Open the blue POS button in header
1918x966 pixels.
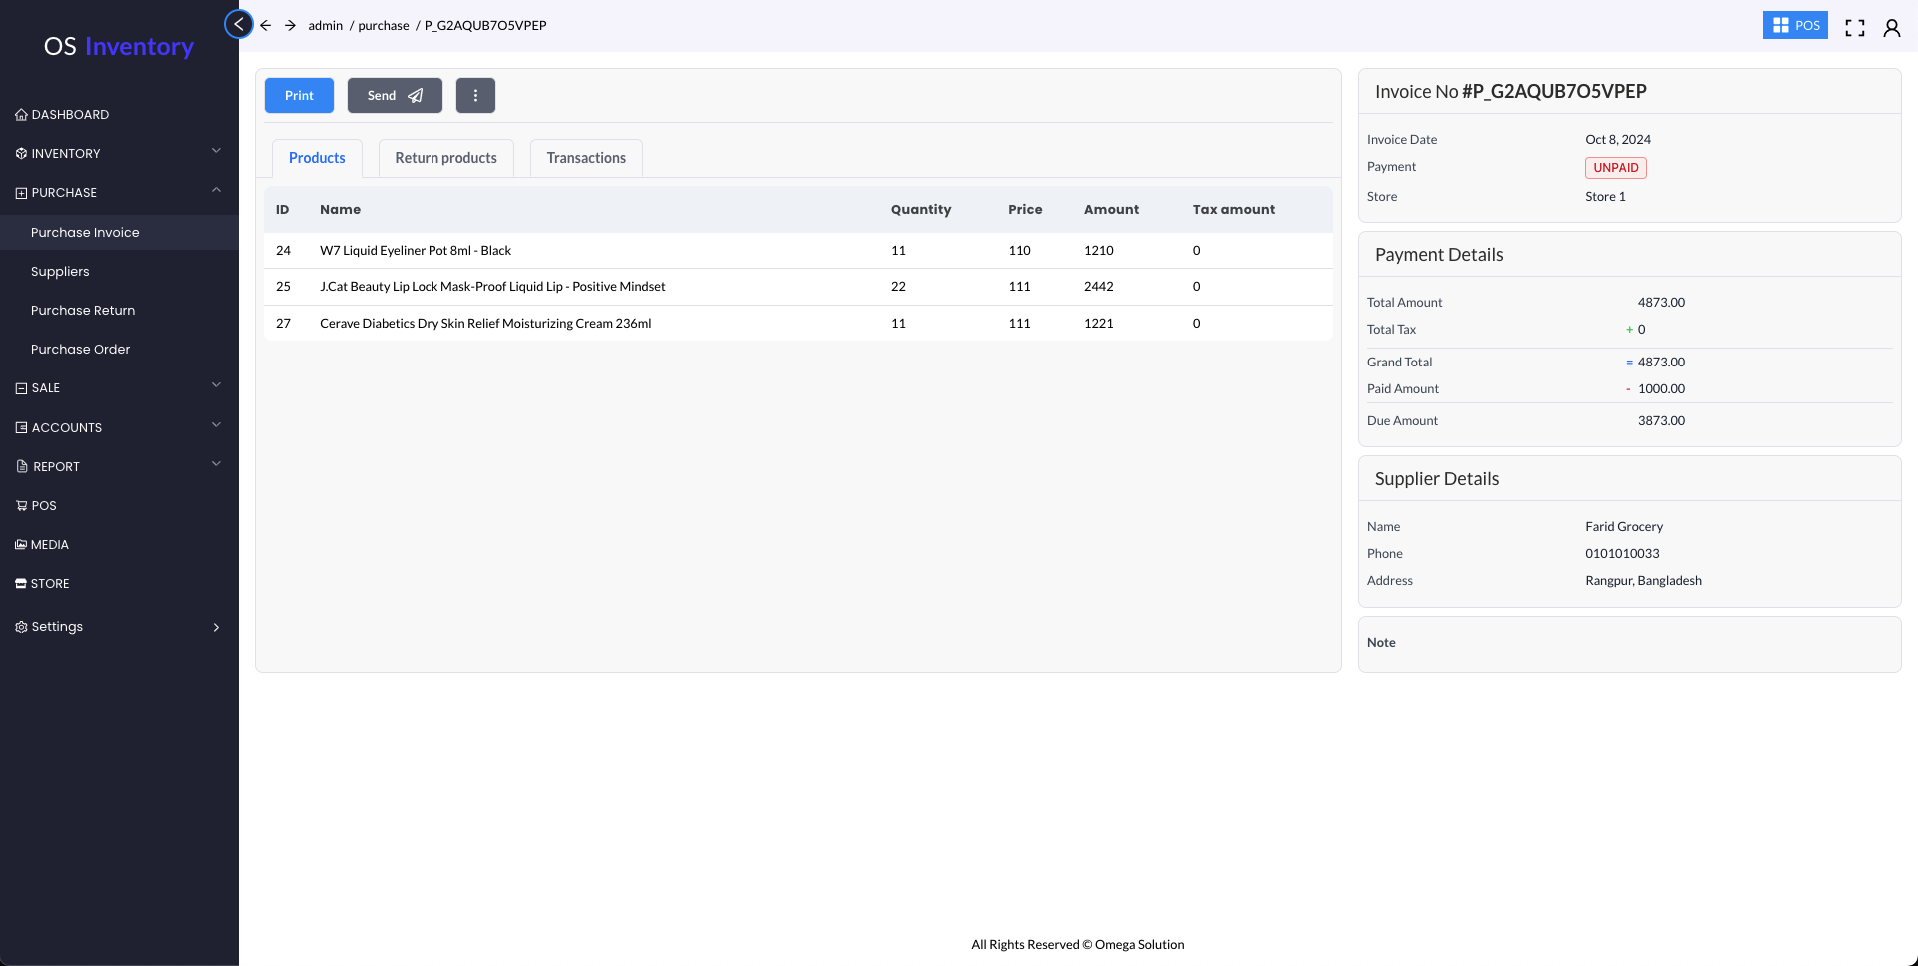1794,26
